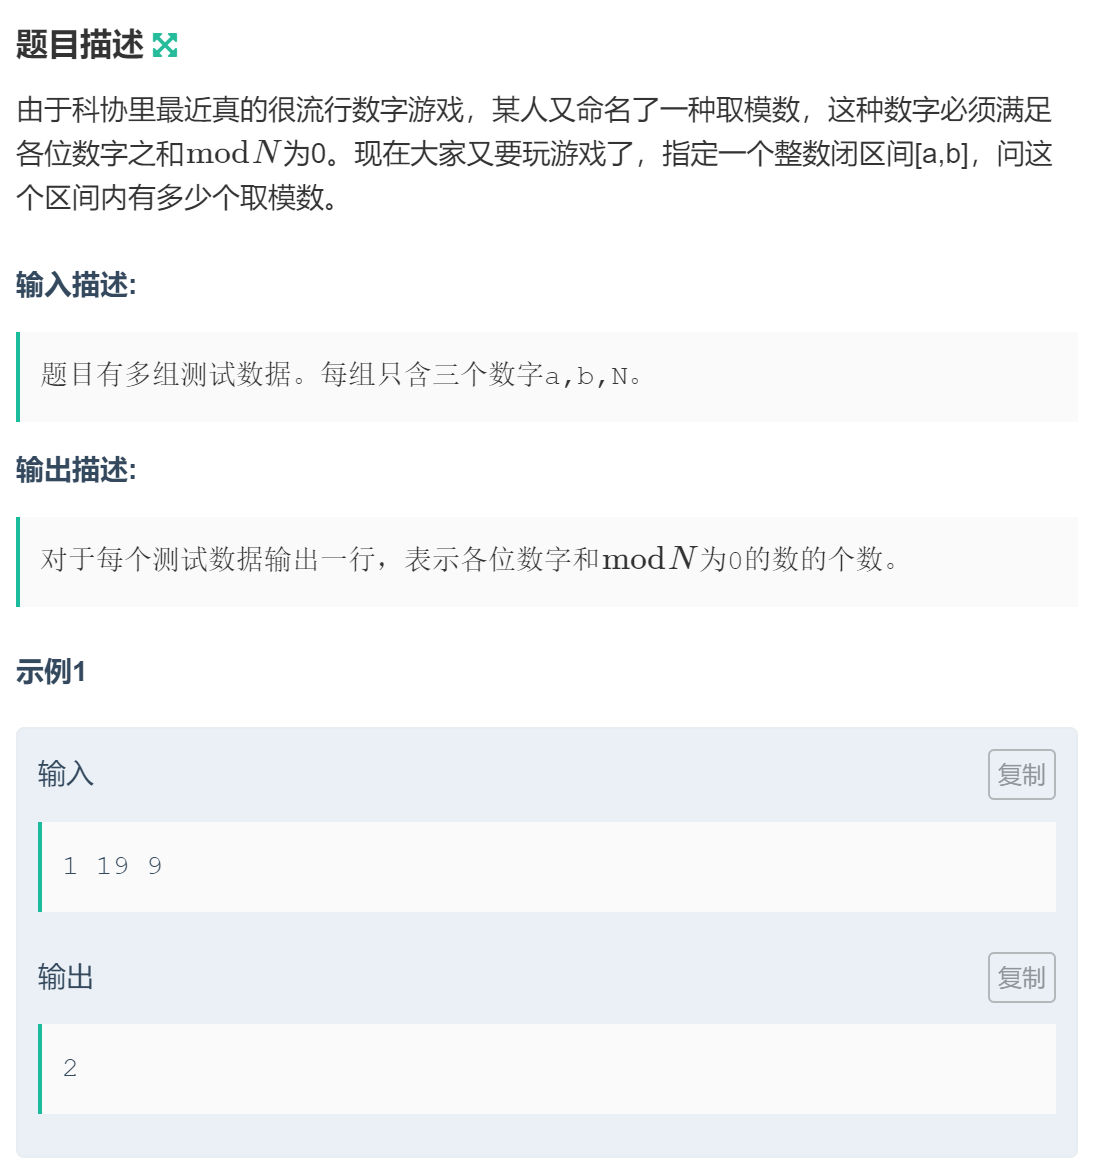Copy the sample input with 复制 button
The height and width of the screenshot is (1164, 1095).
(1022, 774)
